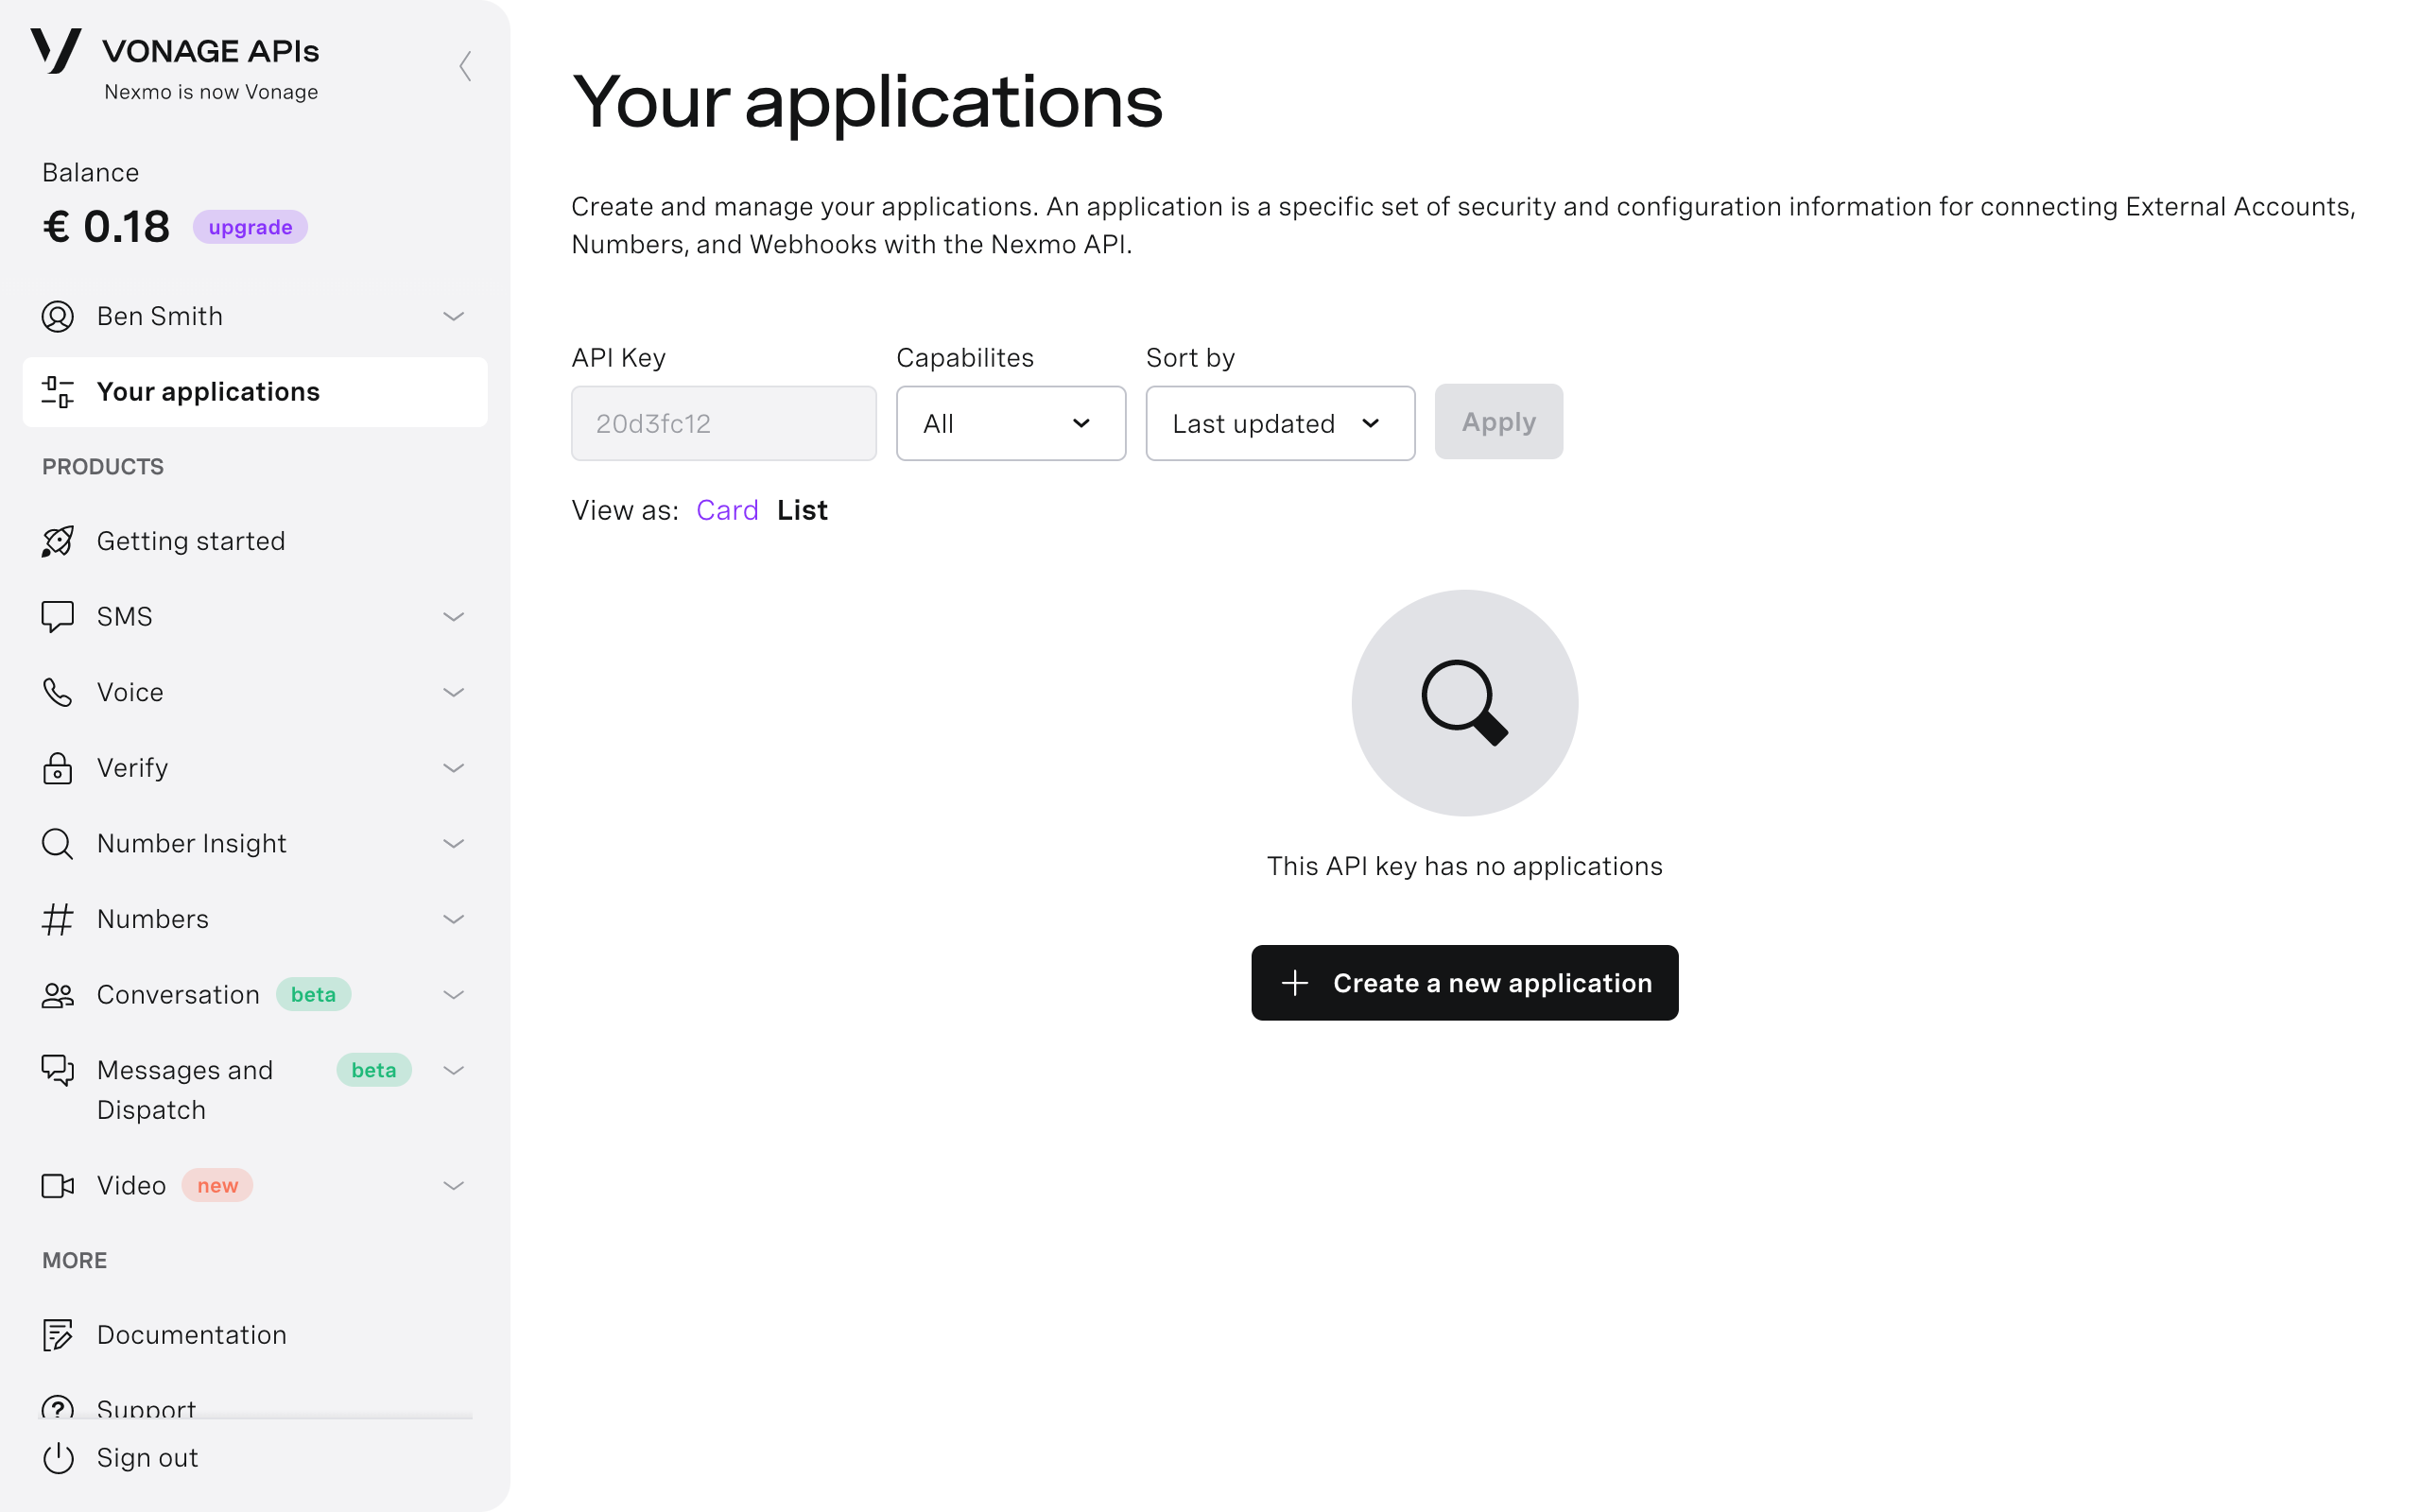2420x1512 pixels.
Task: Click the API Key input field
Action: [x=723, y=421]
